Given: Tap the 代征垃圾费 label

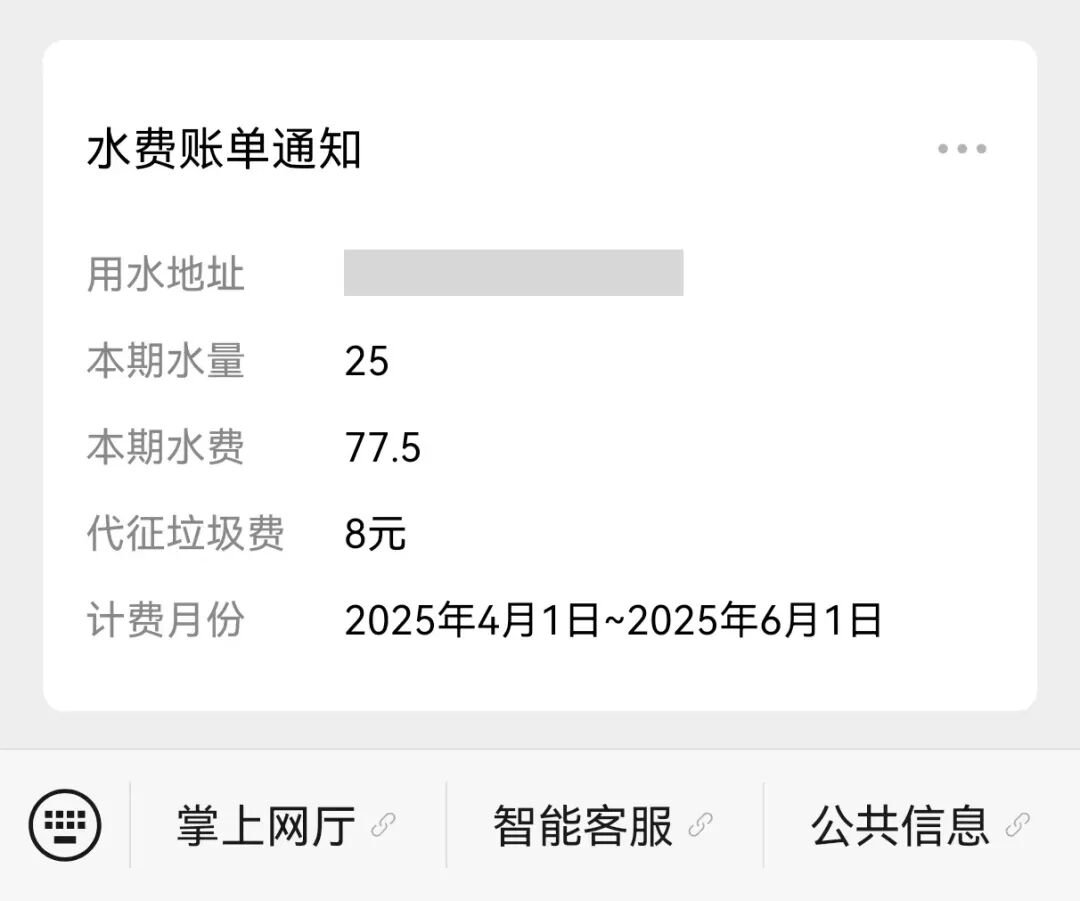Looking at the screenshot, I should tap(185, 534).
